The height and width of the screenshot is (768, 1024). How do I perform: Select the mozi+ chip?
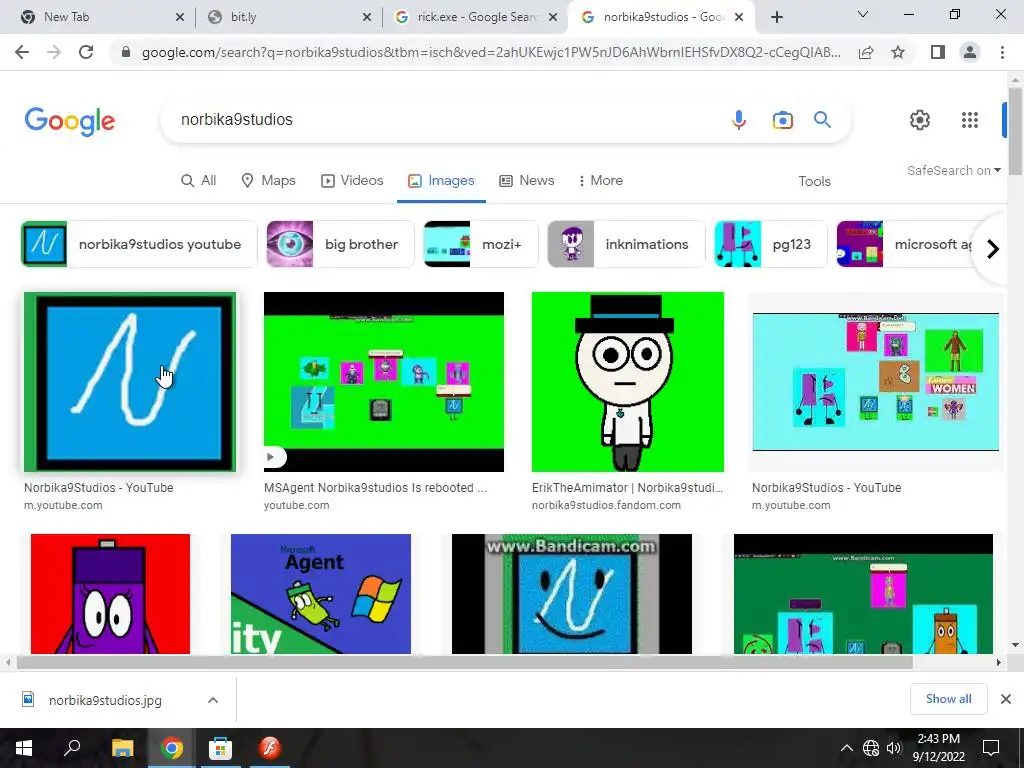(x=481, y=244)
